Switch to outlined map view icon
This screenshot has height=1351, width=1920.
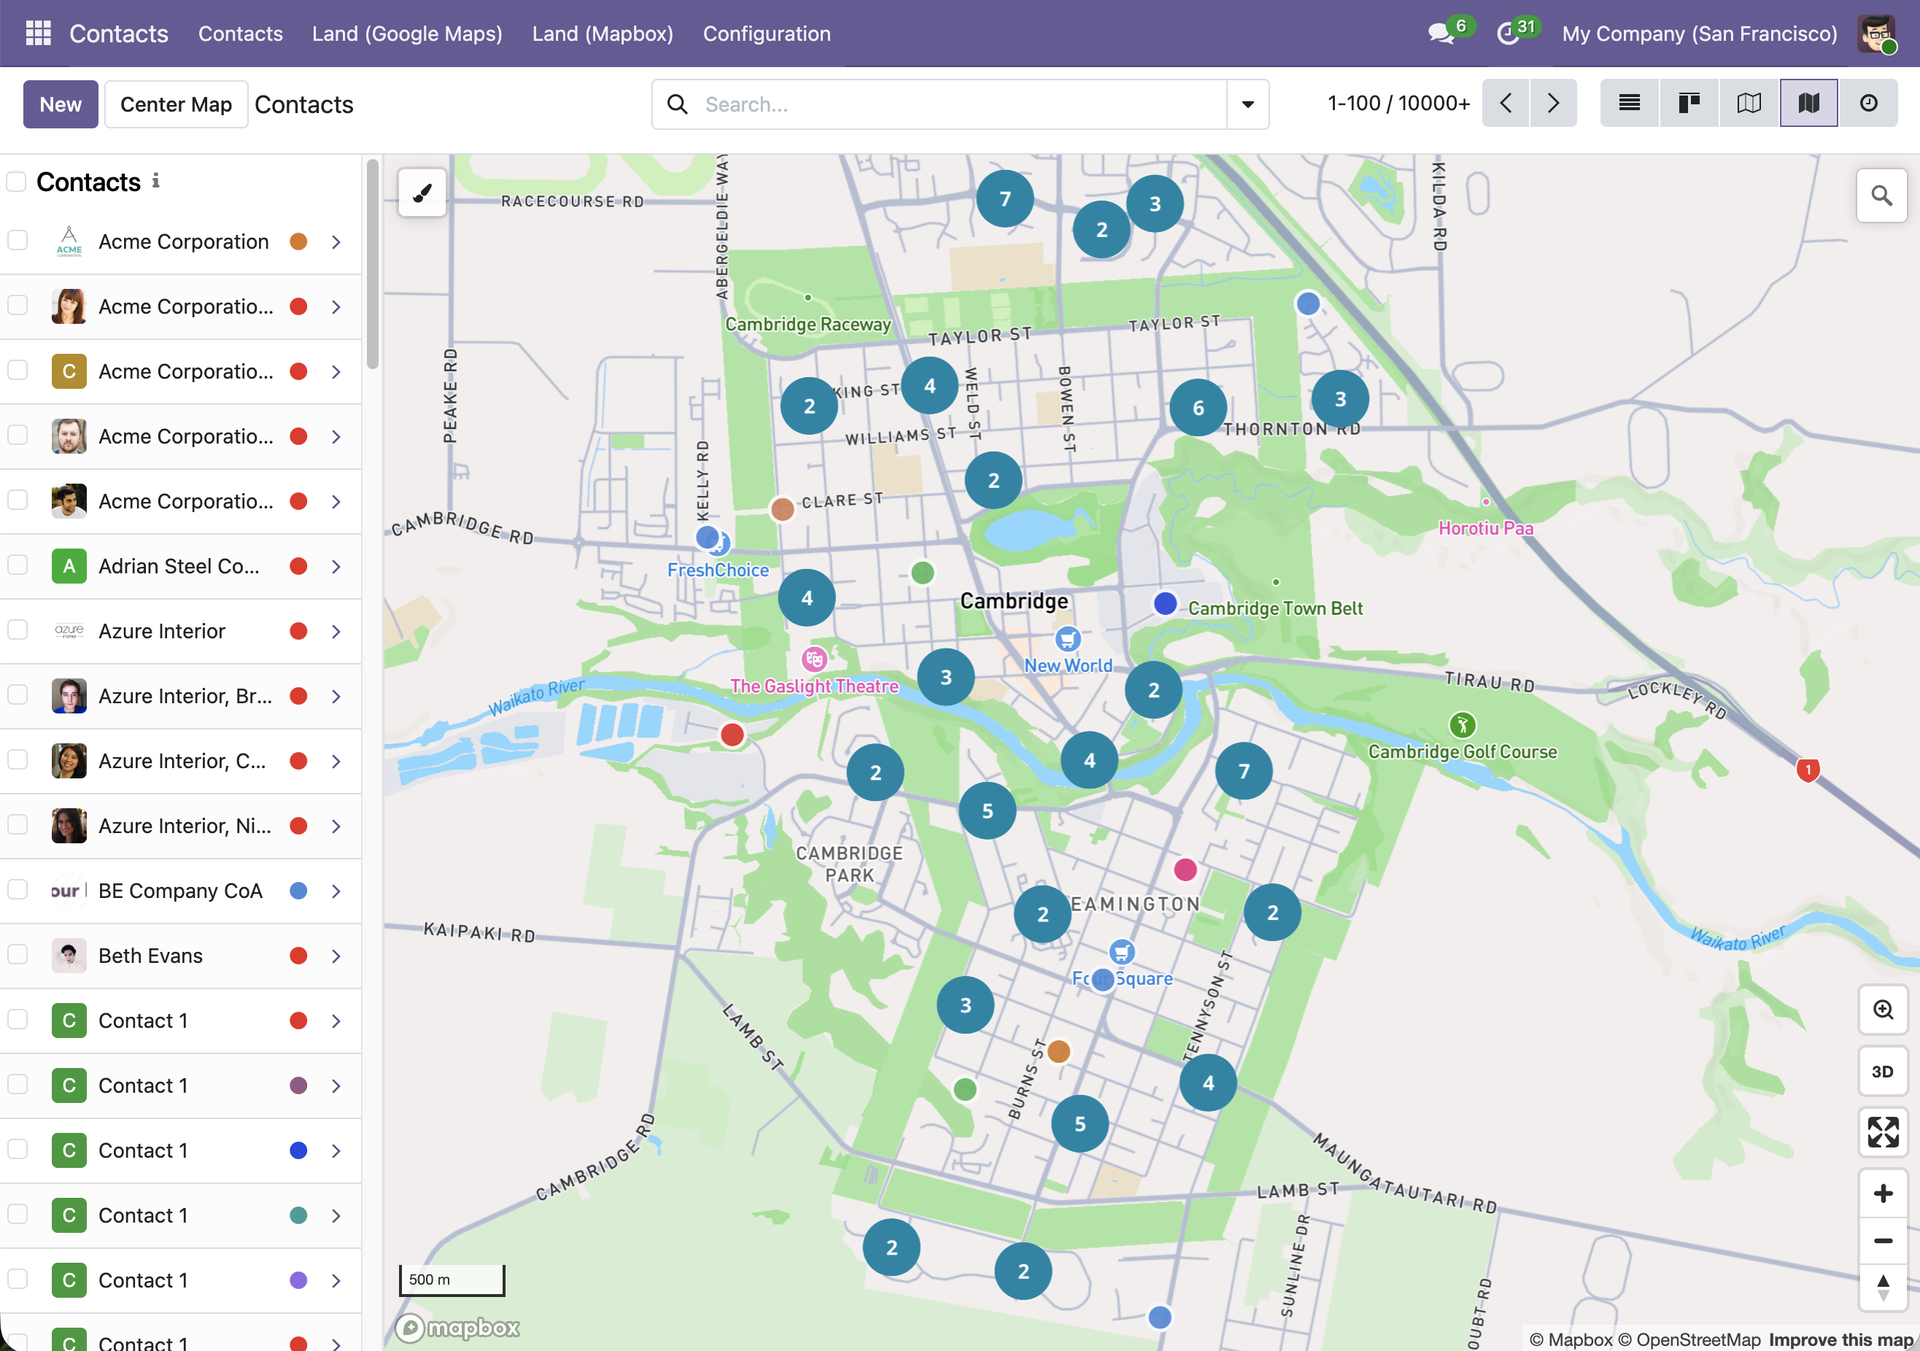1749,103
